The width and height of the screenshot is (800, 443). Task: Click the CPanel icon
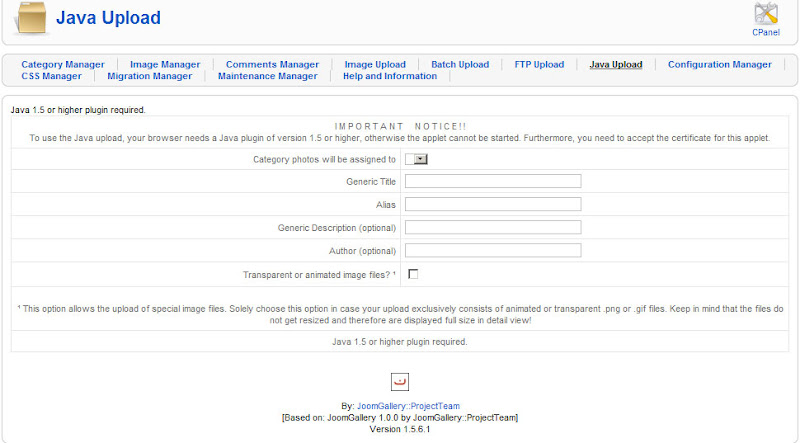pos(766,15)
